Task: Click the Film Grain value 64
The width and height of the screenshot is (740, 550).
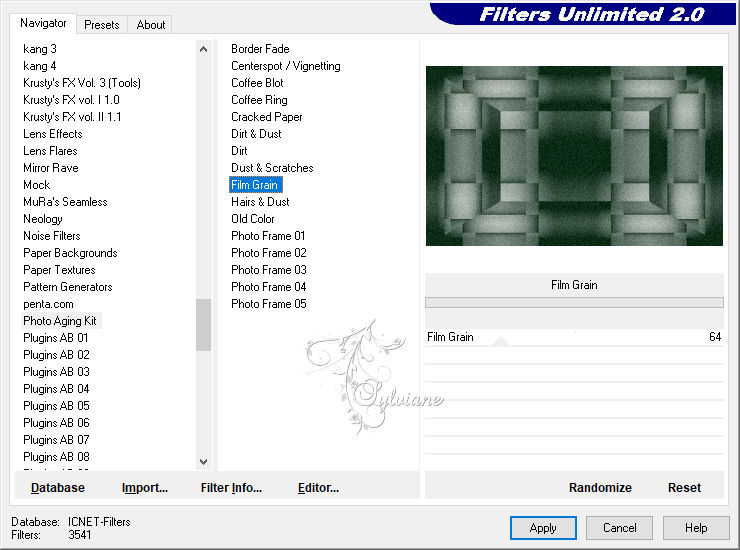Action: point(715,337)
